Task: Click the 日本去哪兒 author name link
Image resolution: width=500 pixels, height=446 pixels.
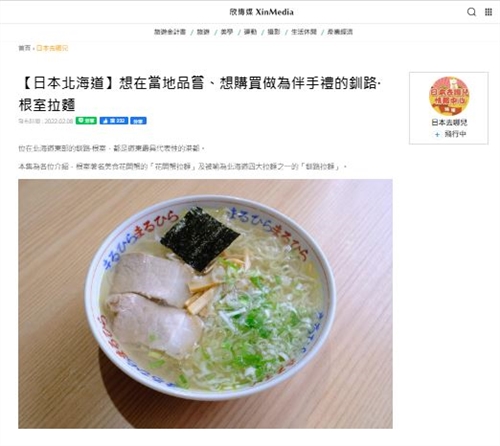Action: tap(449, 122)
